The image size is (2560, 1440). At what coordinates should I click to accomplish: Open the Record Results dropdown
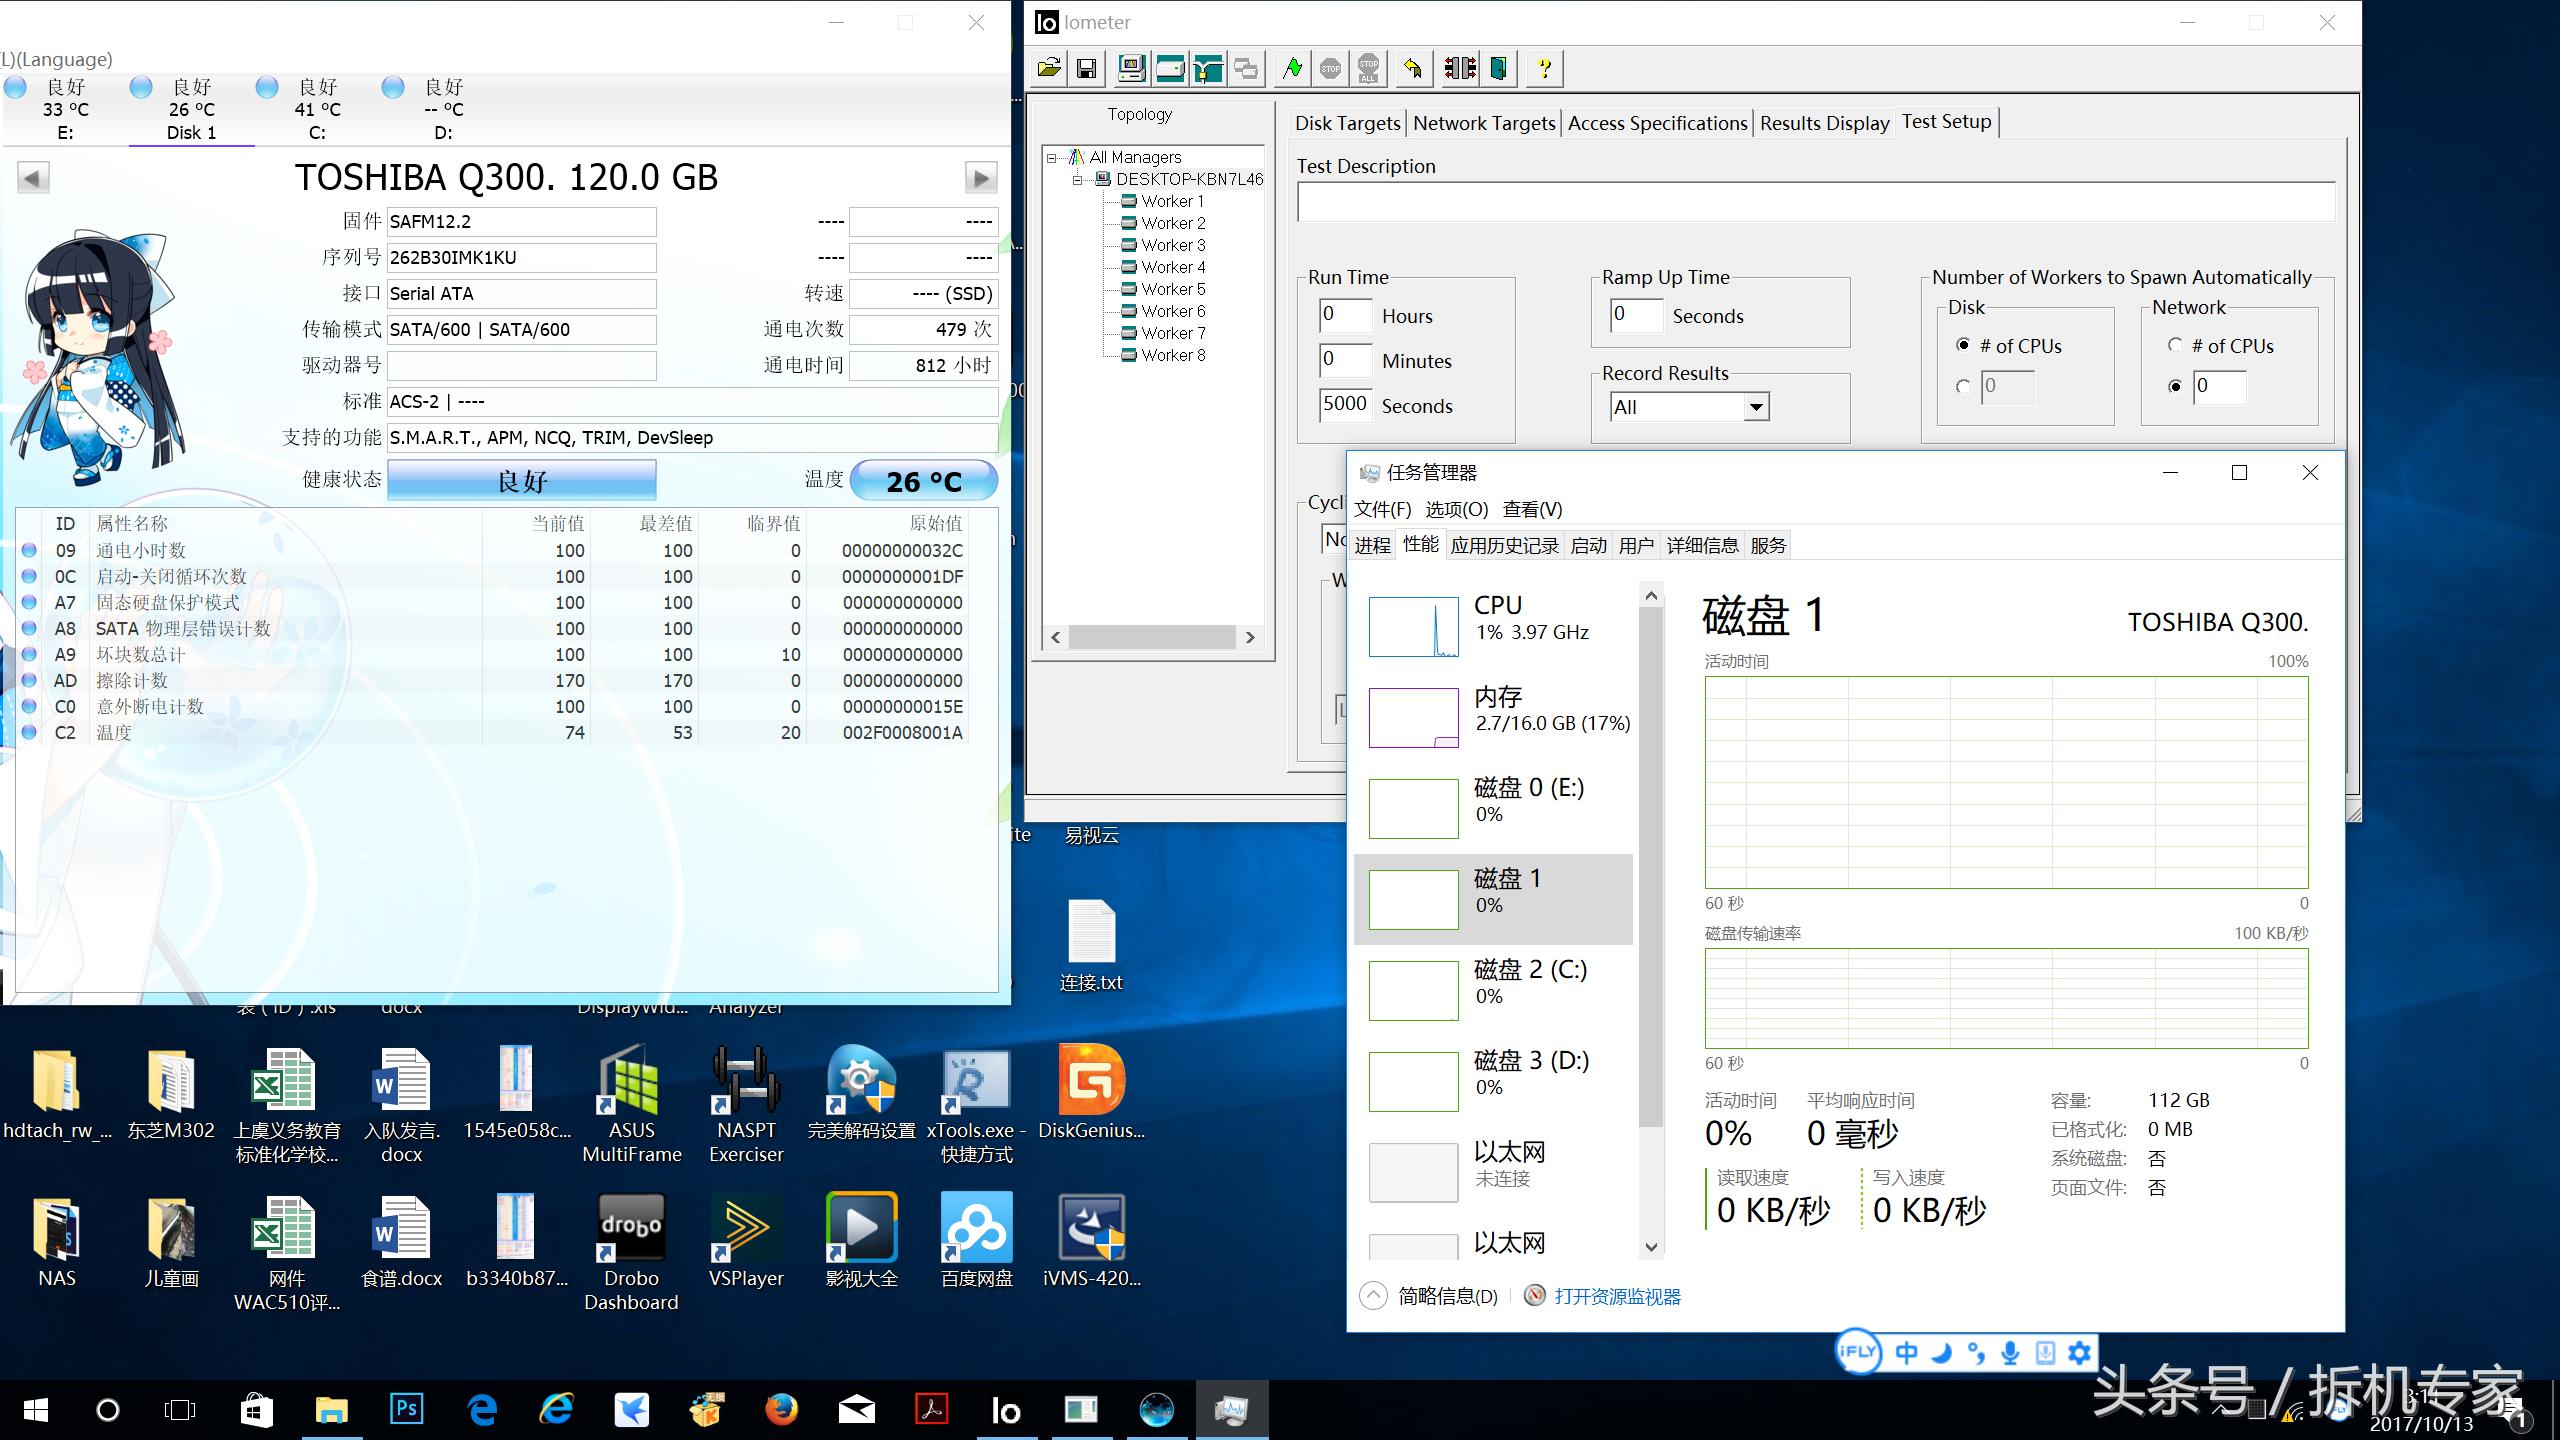1756,407
